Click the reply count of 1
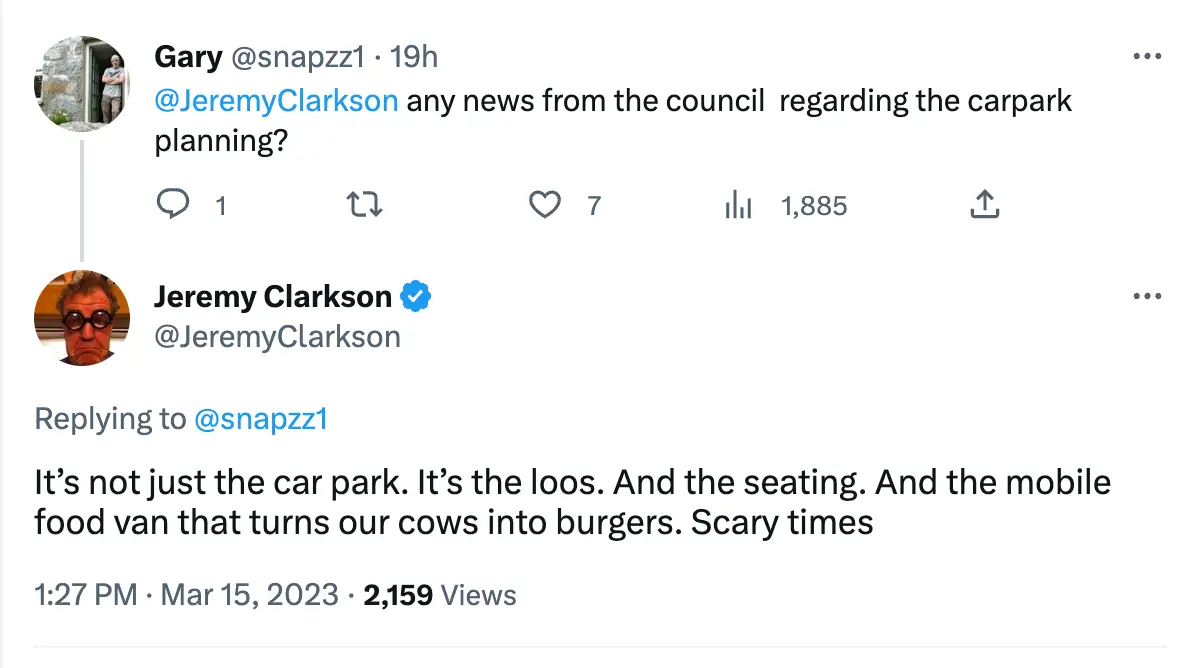 [x=222, y=205]
